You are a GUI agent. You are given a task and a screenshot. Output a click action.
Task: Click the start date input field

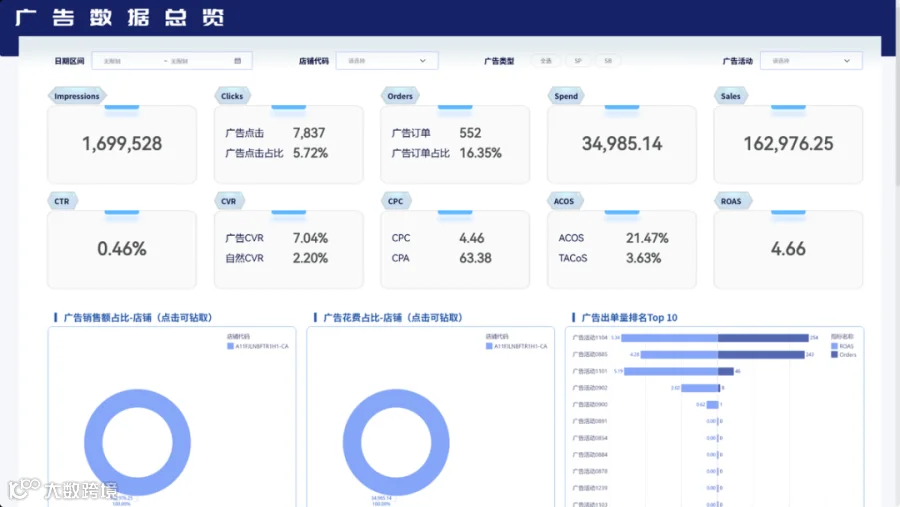127,61
